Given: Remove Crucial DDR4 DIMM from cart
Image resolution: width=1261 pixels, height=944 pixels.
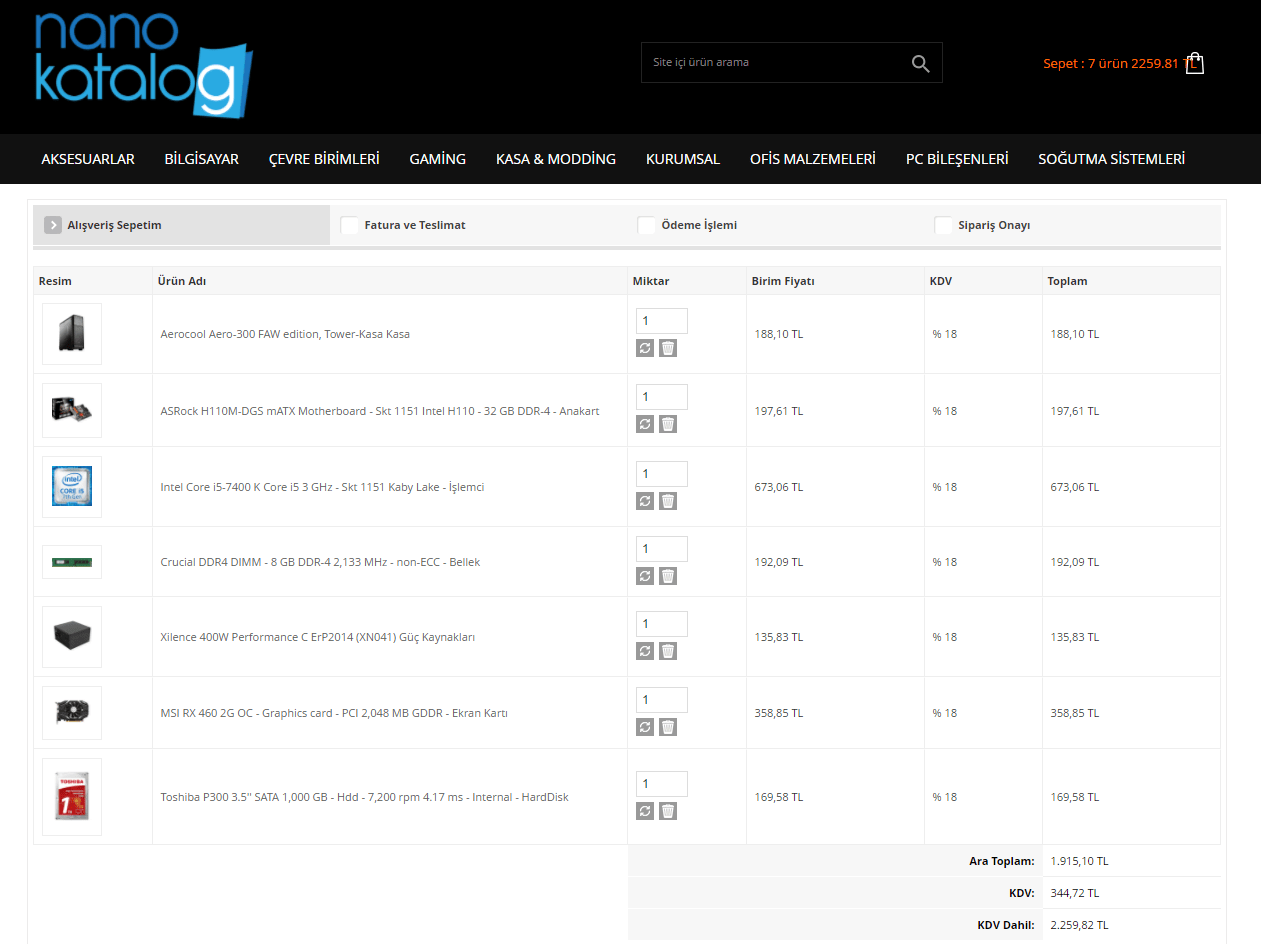Looking at the screenshot, I should (668, 576).
